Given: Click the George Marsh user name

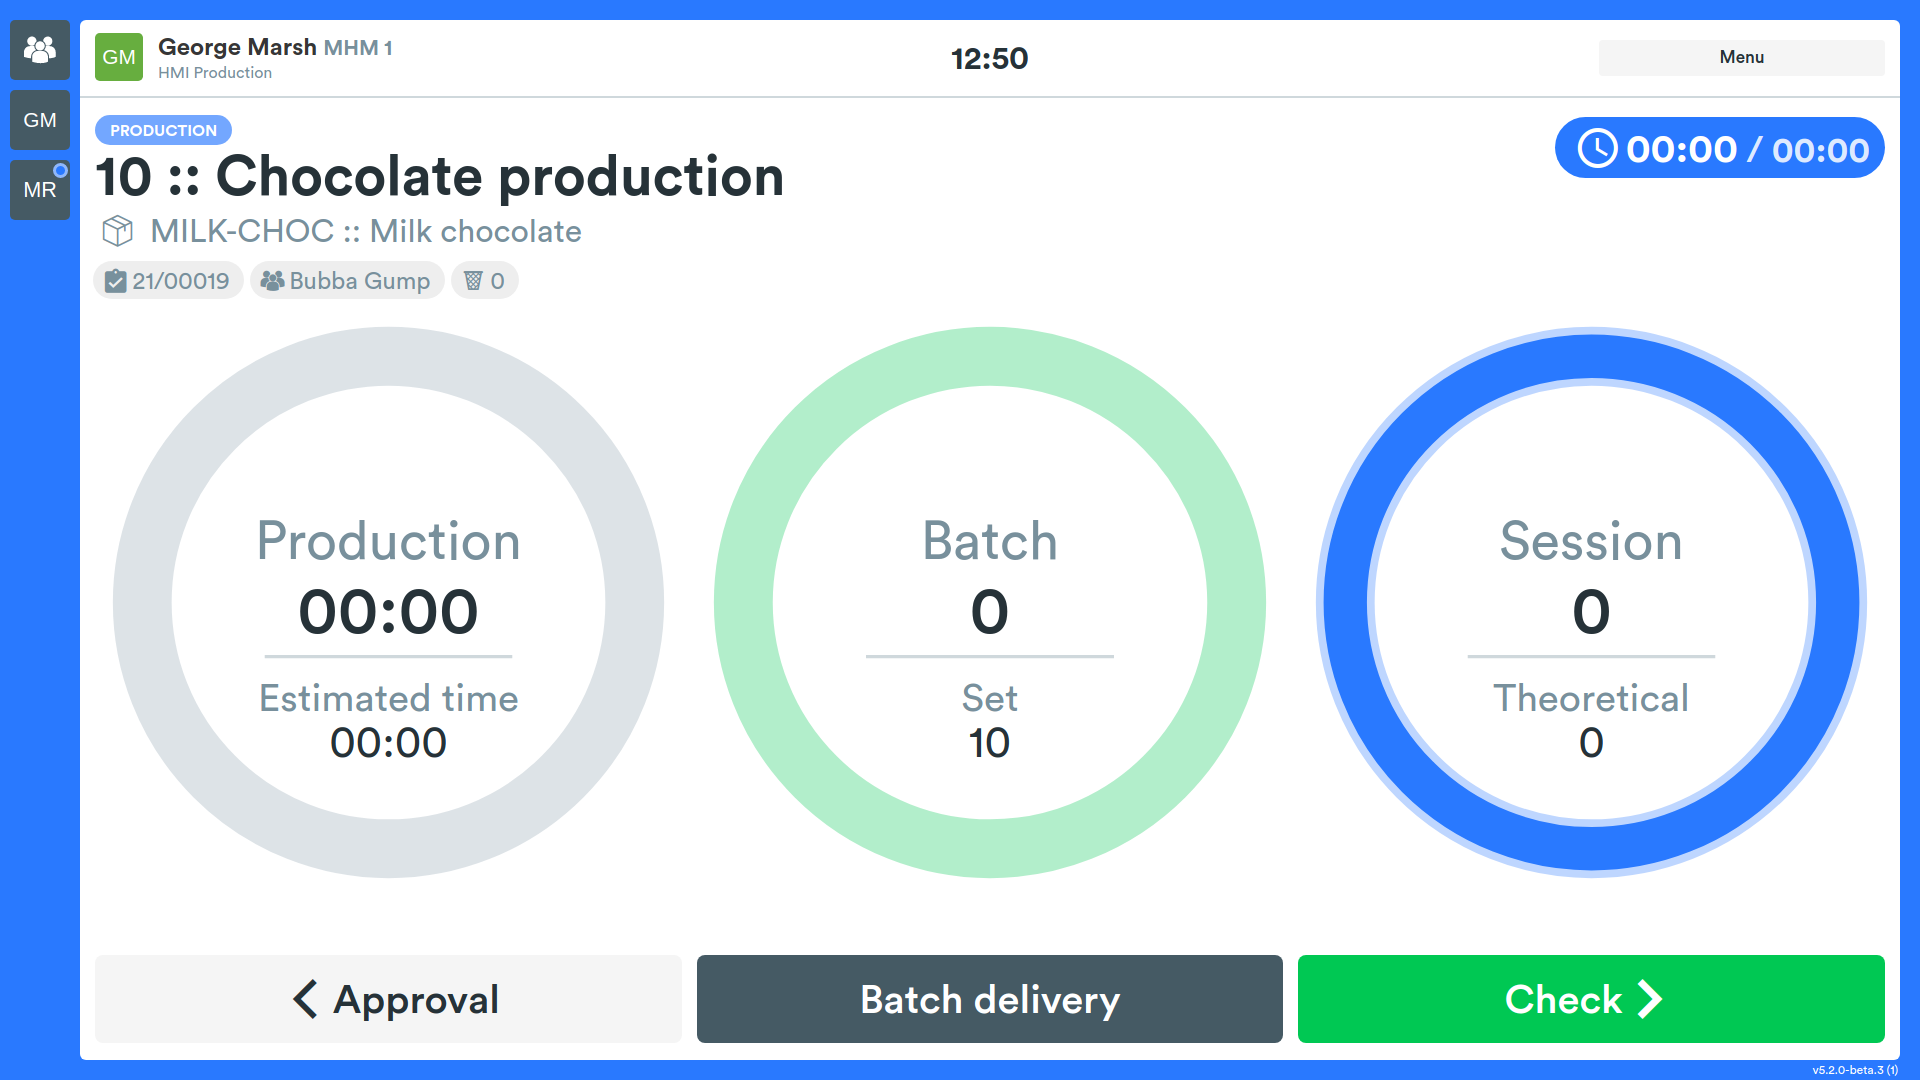Looking at the screenshot, I should 237,47.
